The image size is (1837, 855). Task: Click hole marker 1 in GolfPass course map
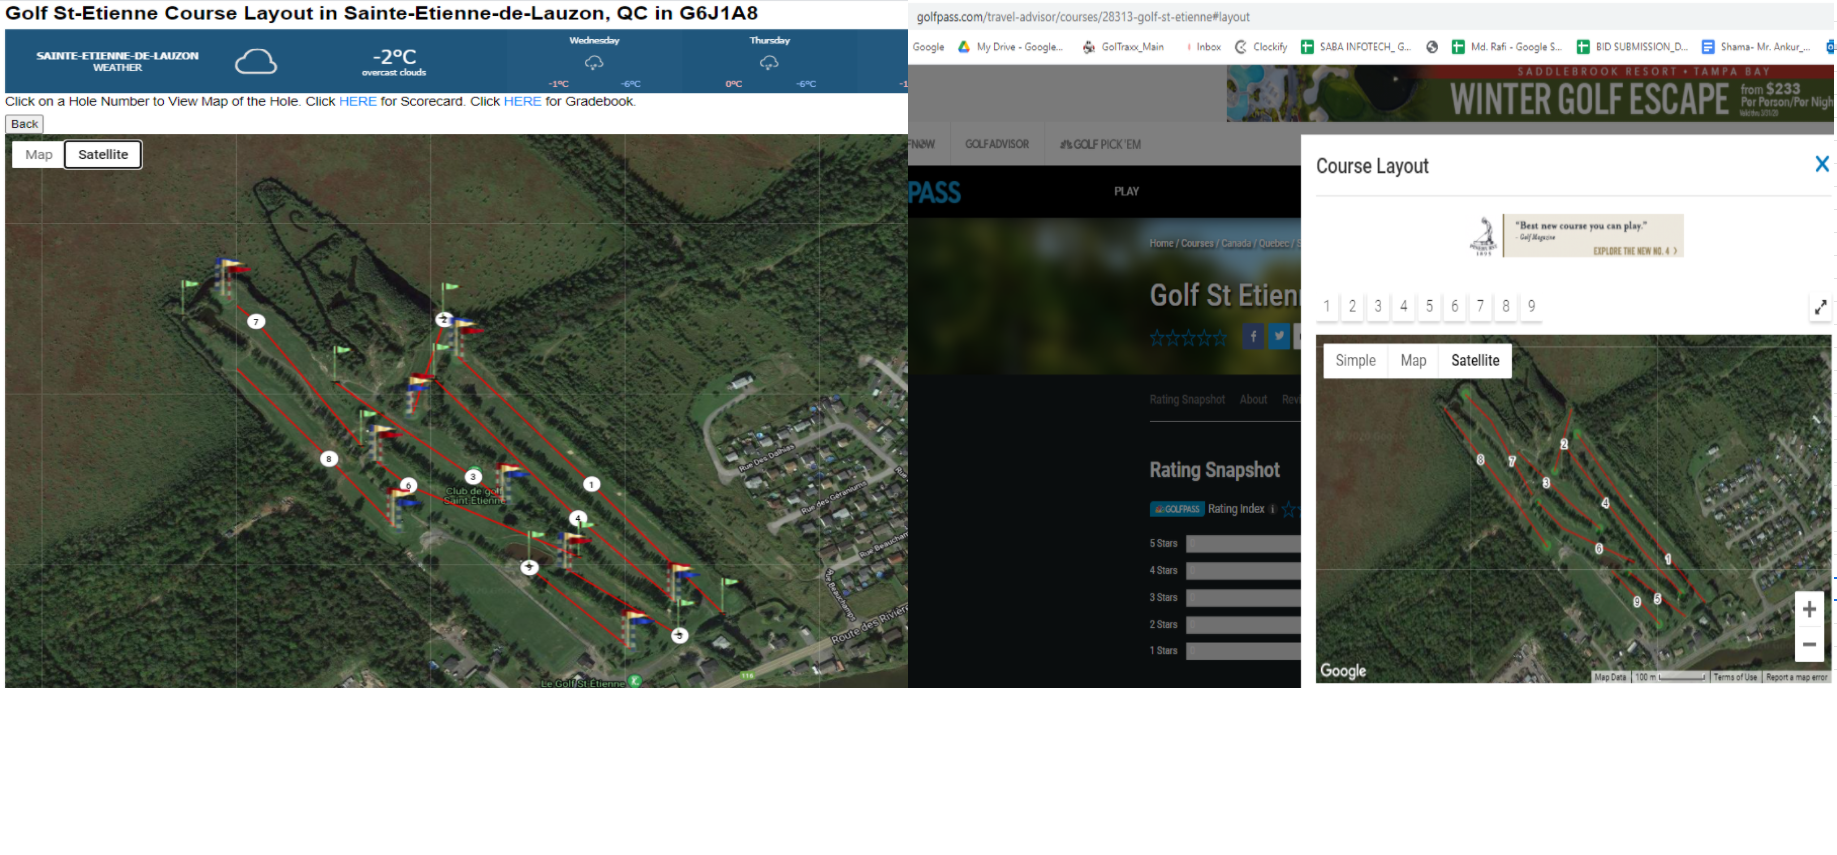coord(1668,560)
